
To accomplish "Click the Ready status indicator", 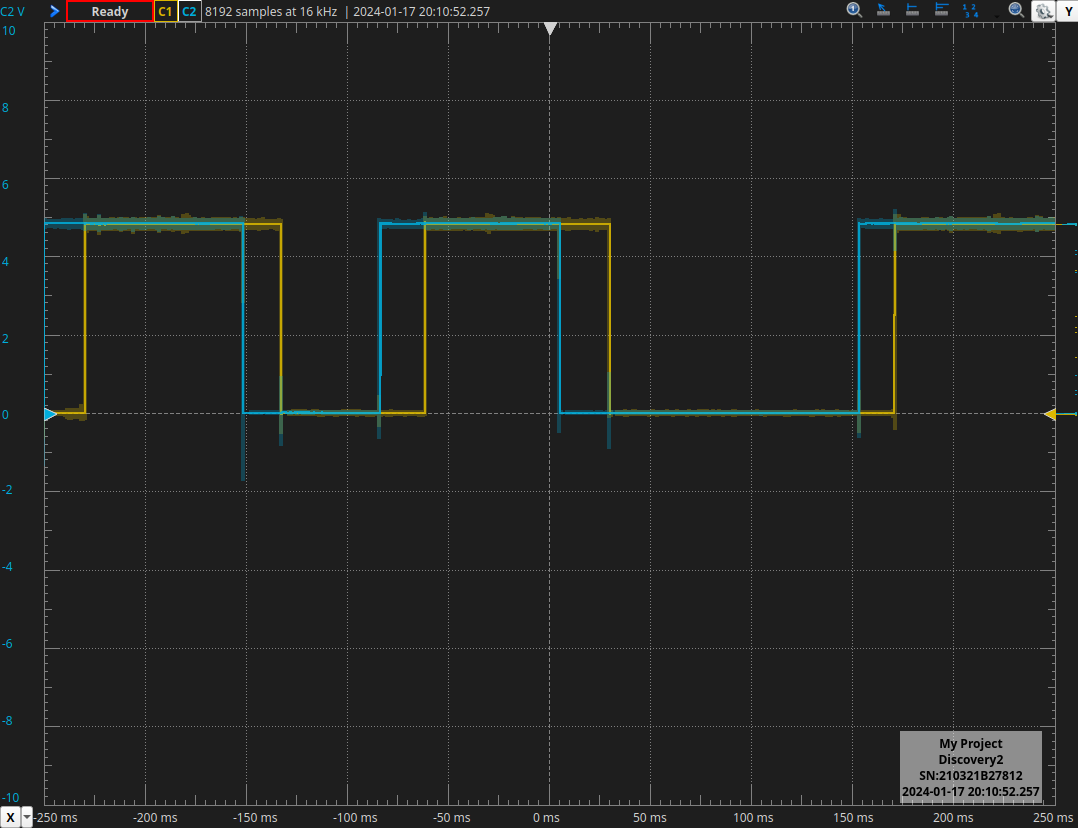I will tap(110, 11).
